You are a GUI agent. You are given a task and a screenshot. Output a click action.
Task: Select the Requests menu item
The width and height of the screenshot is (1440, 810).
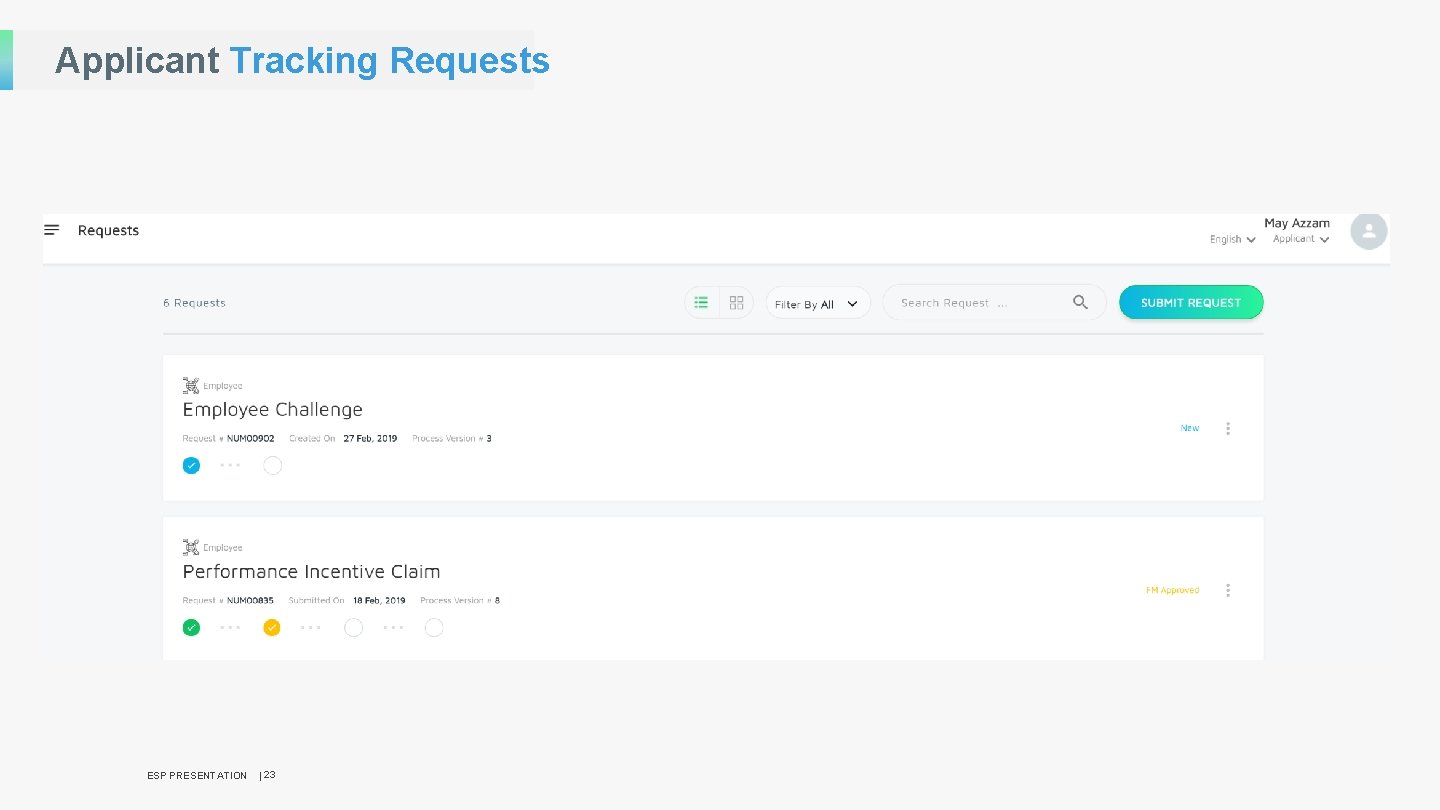tap(108, 230)
